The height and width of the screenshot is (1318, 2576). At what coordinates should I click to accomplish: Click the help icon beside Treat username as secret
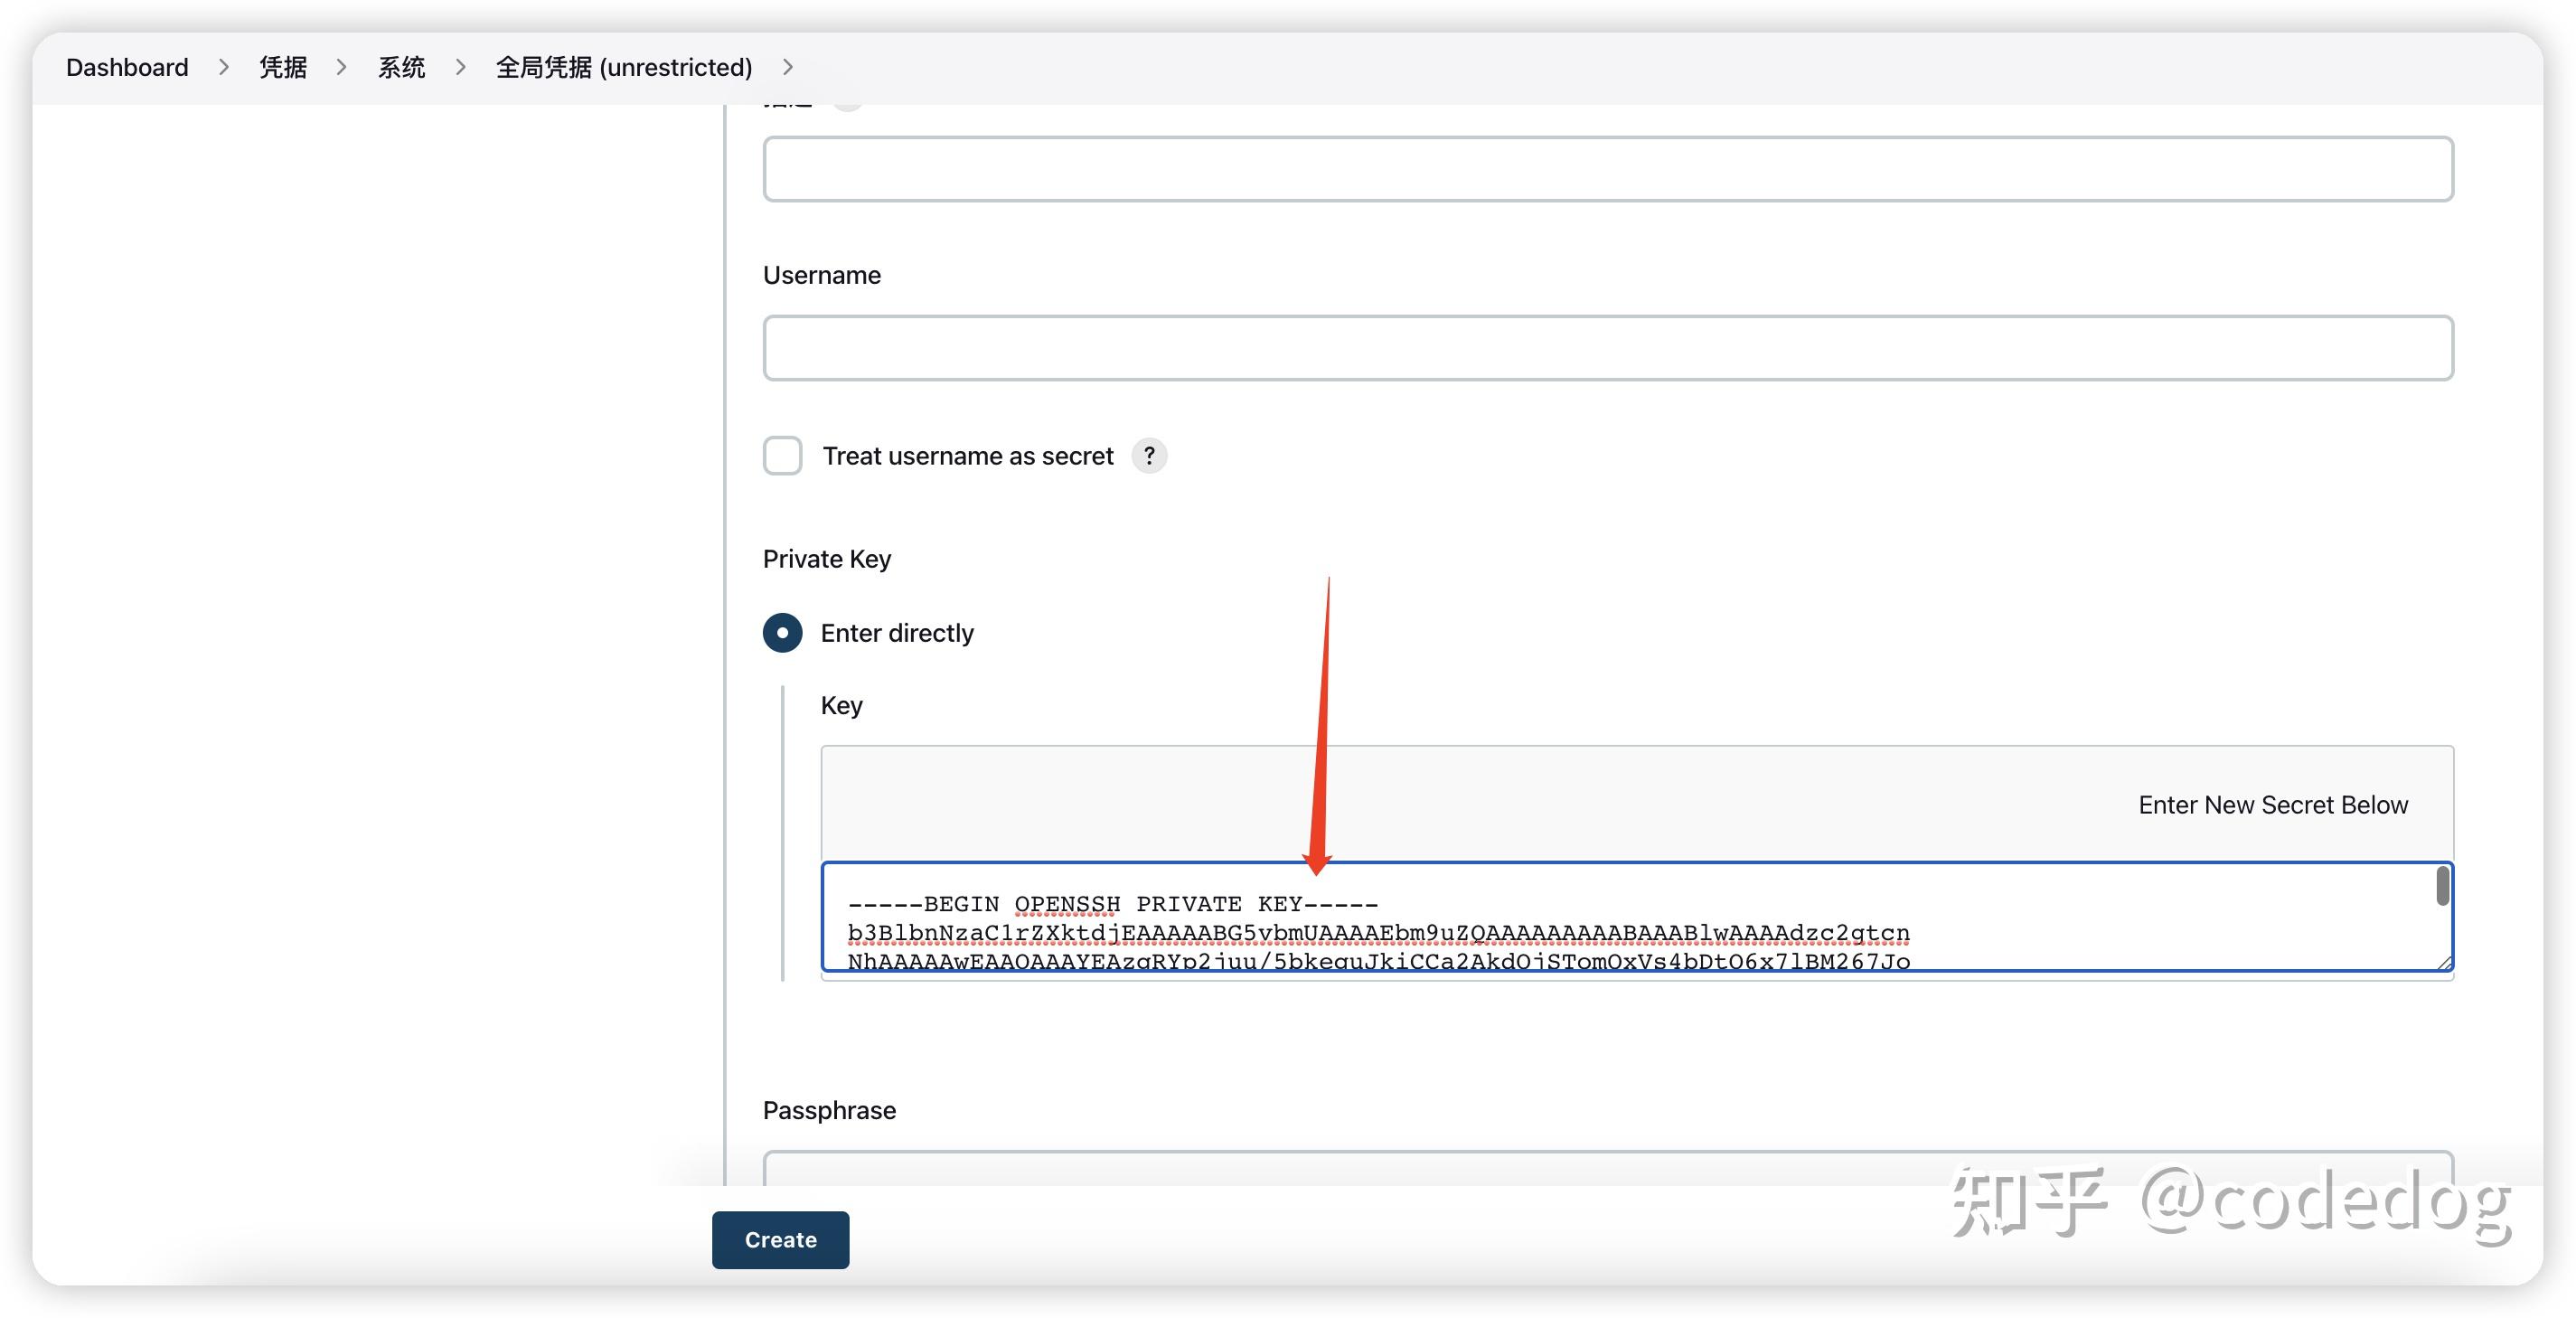coord(1149,456)
